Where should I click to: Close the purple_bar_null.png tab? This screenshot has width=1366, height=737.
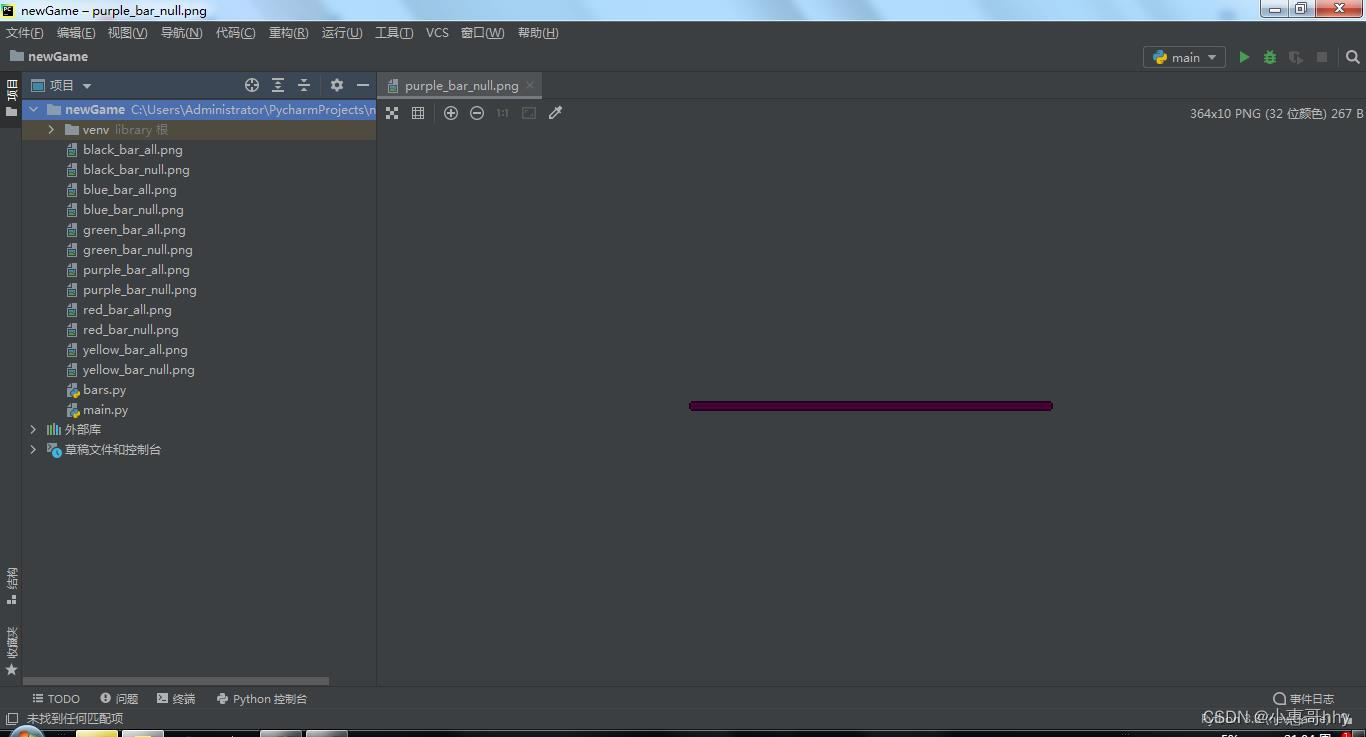(x=530, y=85)
